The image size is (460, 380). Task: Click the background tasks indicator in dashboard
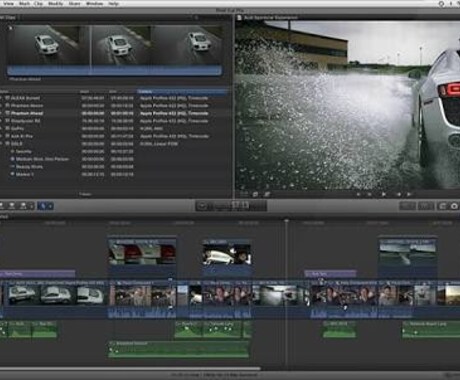[x=203, y=206]
